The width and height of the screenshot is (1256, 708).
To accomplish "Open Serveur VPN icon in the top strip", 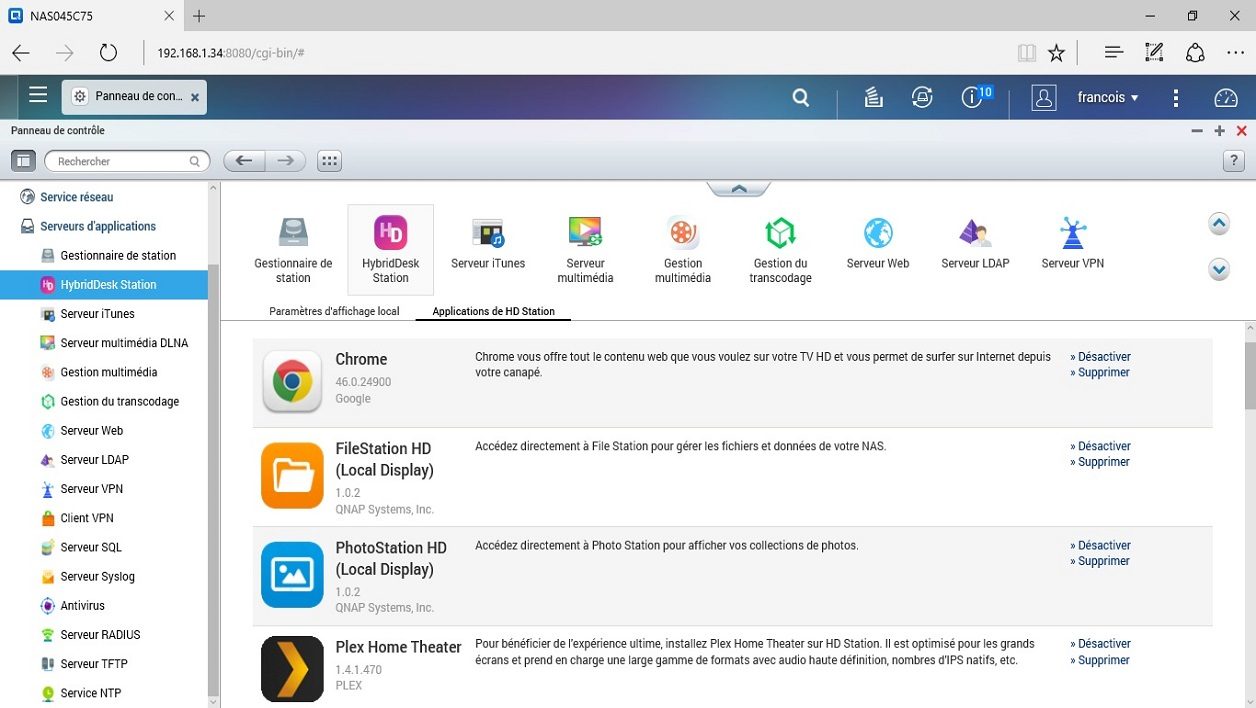I will coord(1073,243).
